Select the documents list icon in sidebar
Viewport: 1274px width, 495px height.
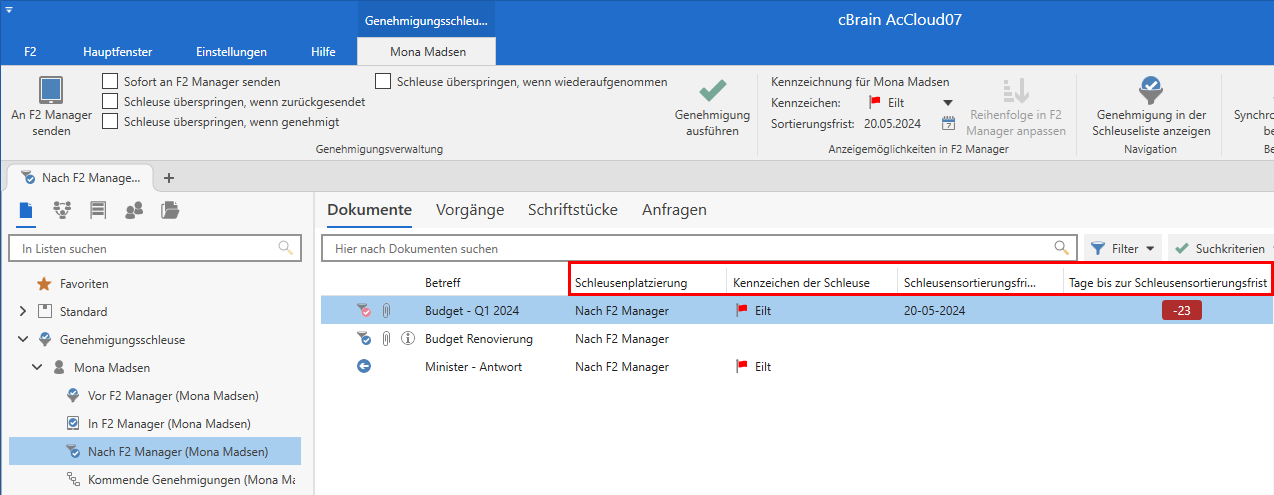pos(27,210)
